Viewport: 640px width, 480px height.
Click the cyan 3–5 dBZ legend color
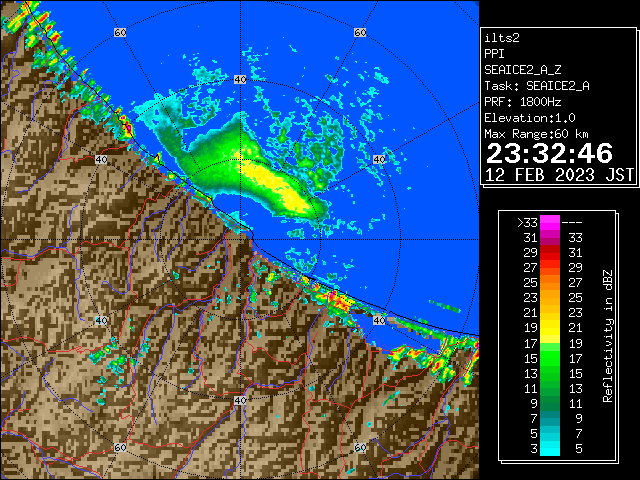(550, 449)
